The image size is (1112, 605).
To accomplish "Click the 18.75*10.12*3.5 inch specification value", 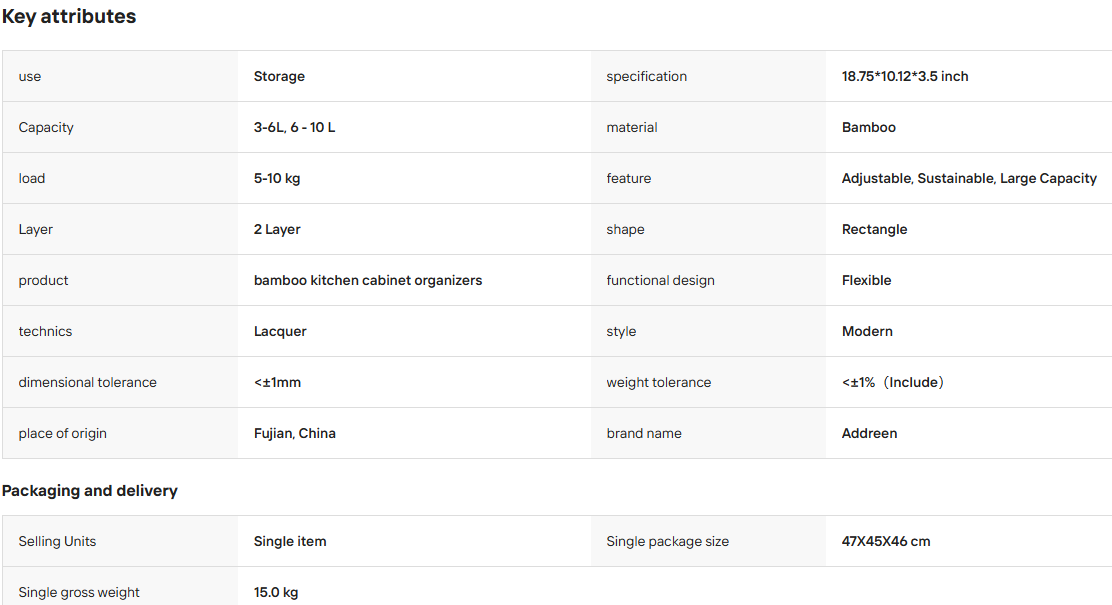I will point(905,76).
